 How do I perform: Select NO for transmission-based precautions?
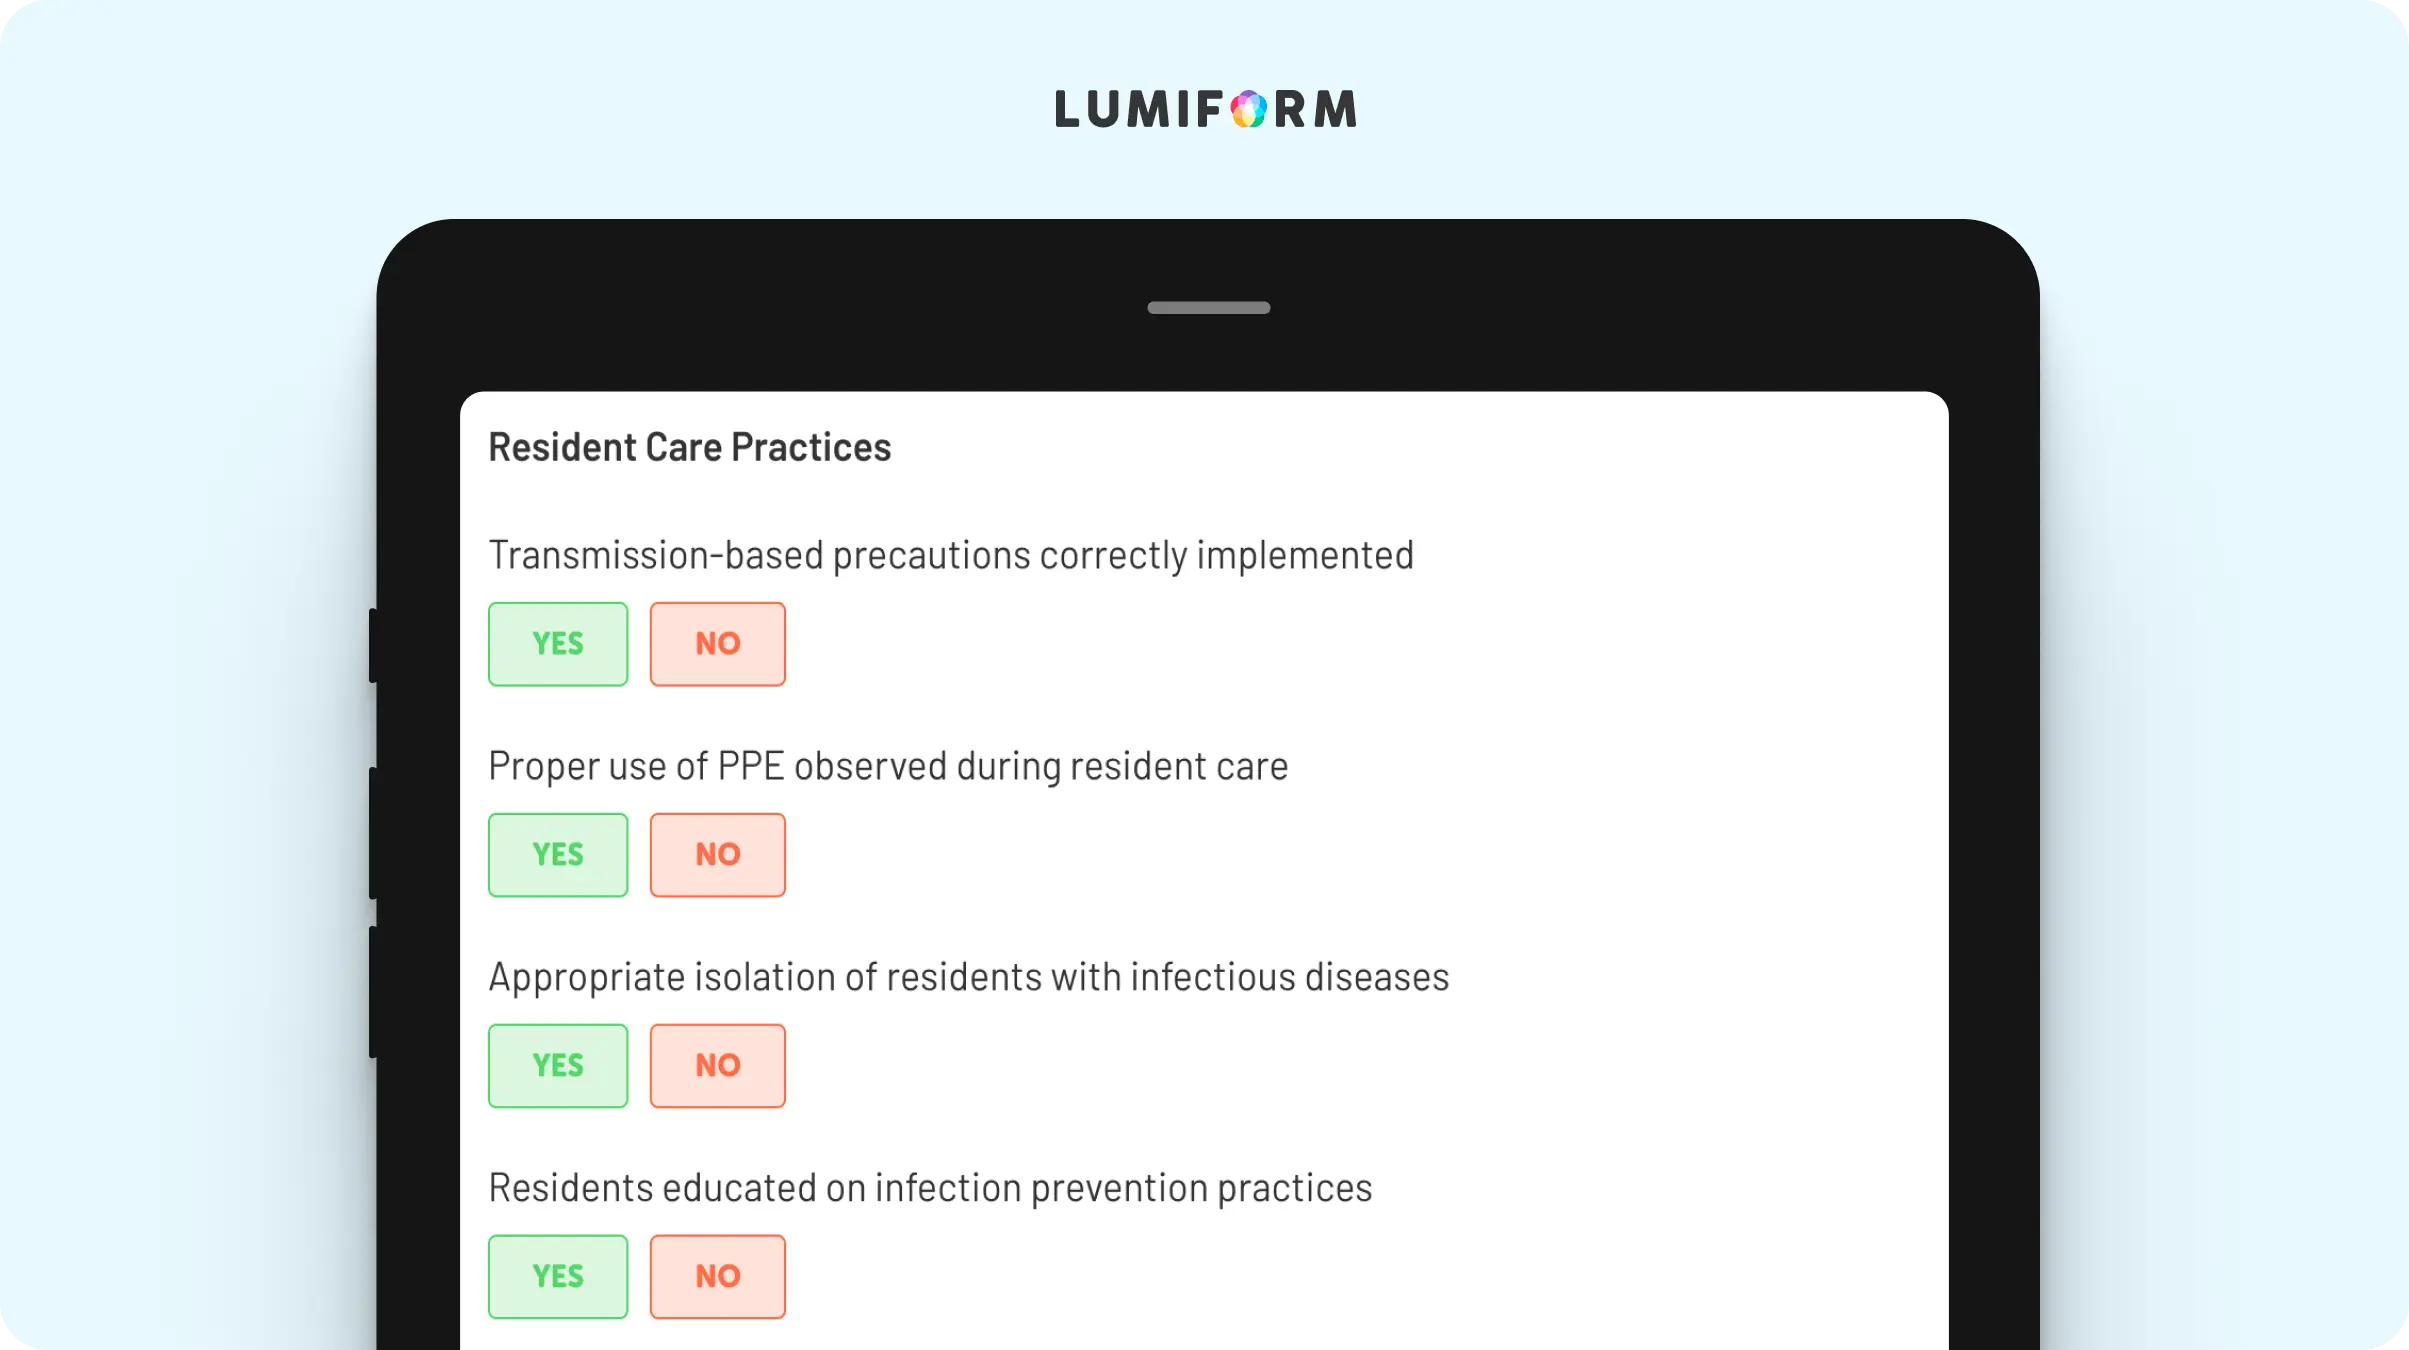718,644
